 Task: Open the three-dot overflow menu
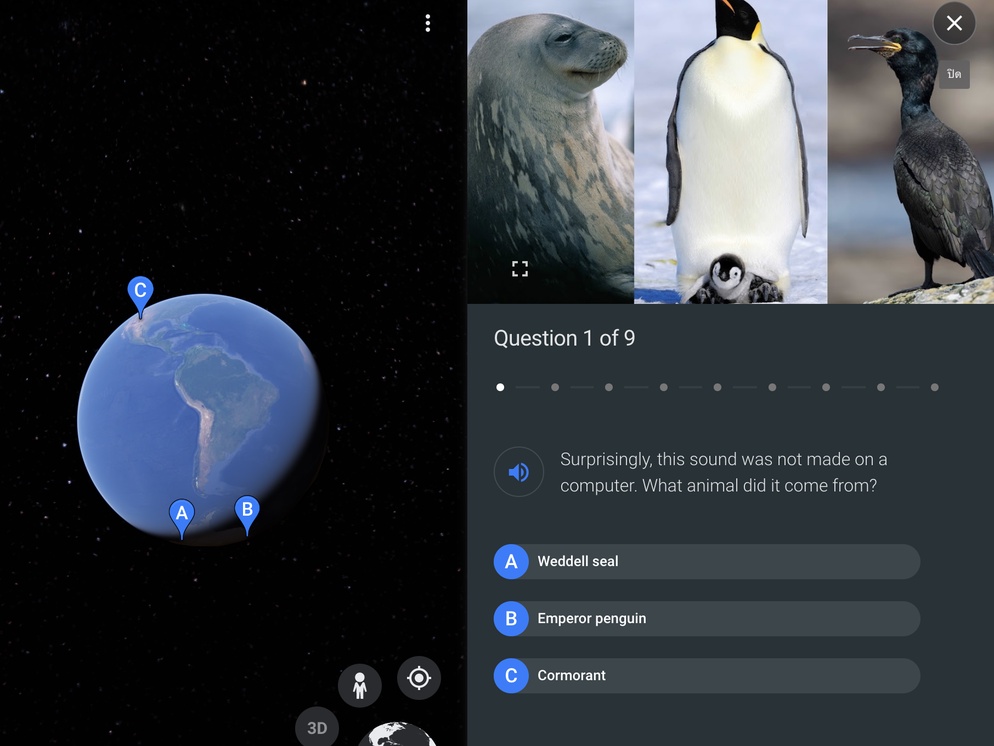click(428, 23)
